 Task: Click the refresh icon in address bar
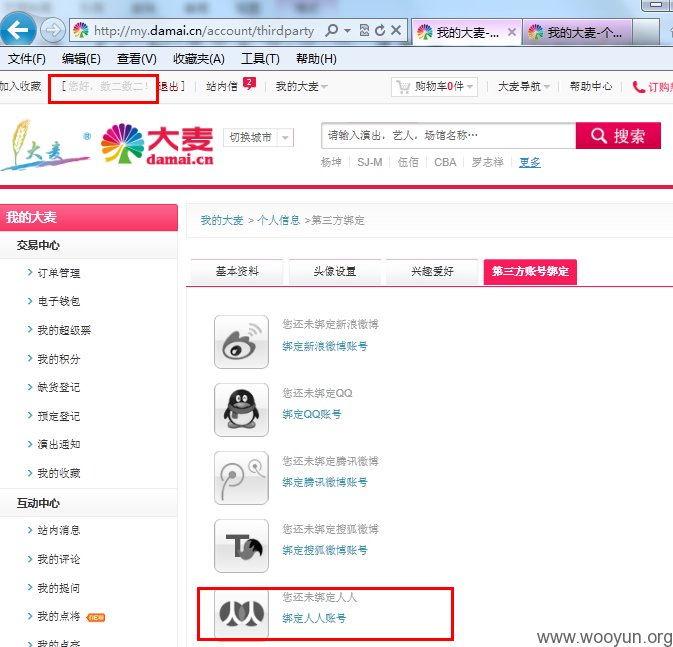(x=380, y=30)
